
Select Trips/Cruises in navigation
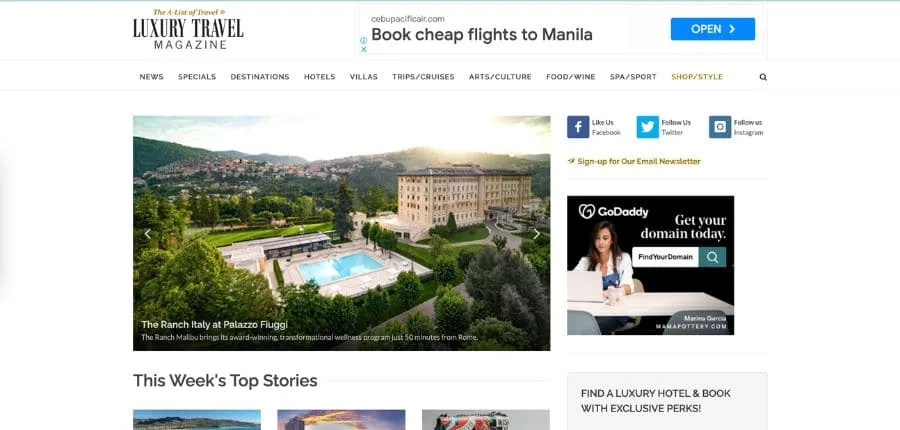(x=423, y=77)
